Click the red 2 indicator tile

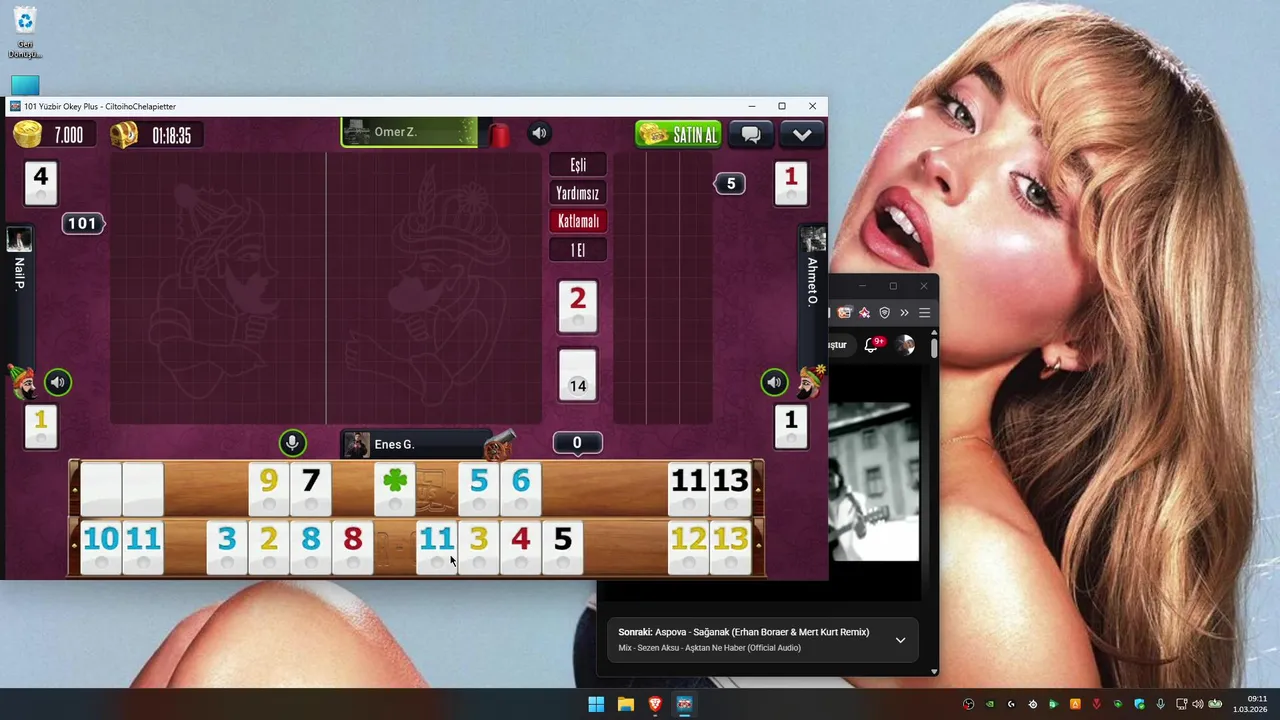point(577,306)
